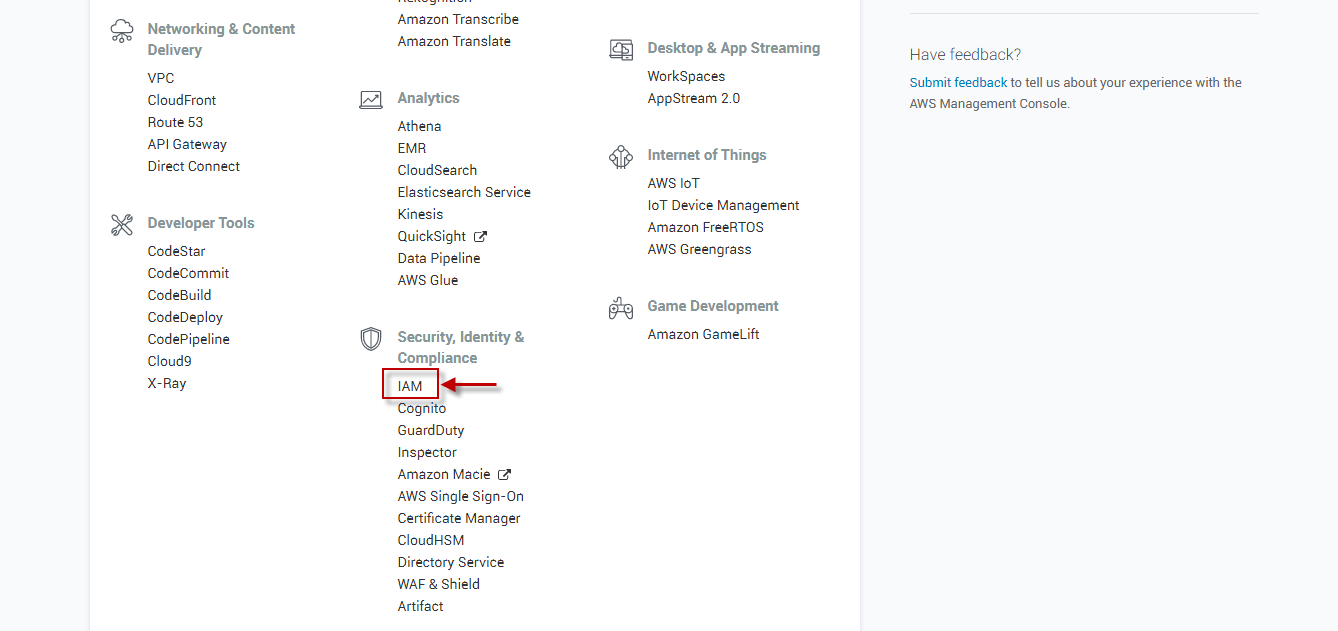
Task: Open Amazon FreeRTOS
Action: click(706, 227)
